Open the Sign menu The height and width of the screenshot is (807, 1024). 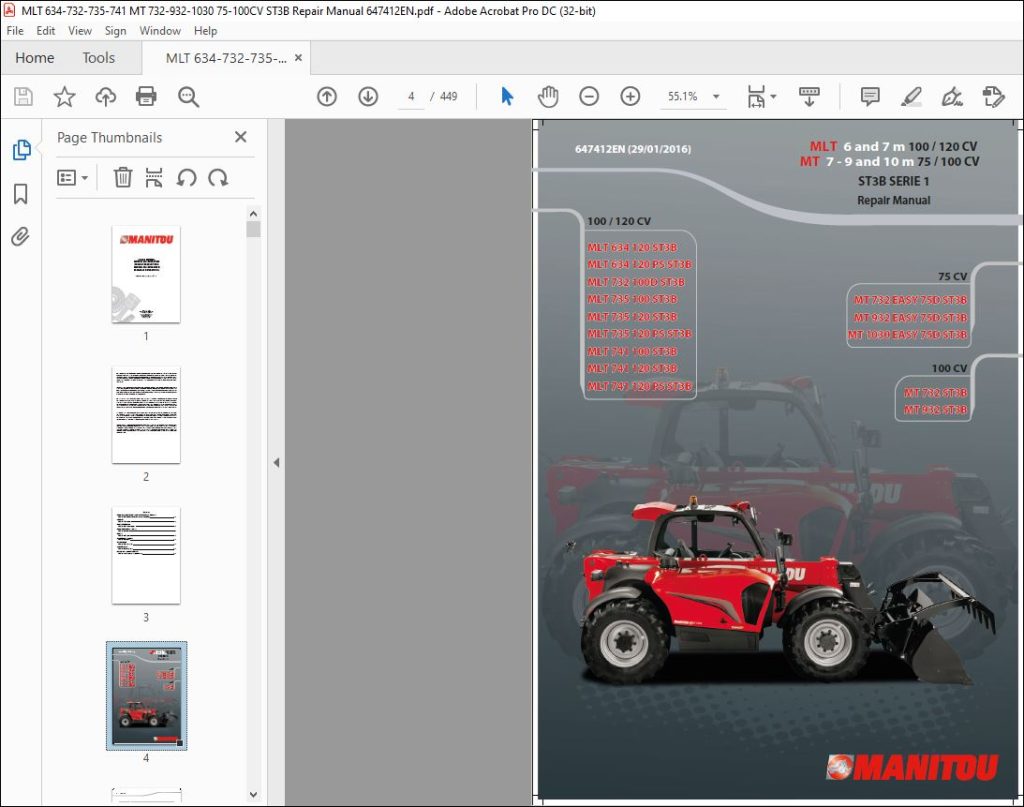pos(116,31)
